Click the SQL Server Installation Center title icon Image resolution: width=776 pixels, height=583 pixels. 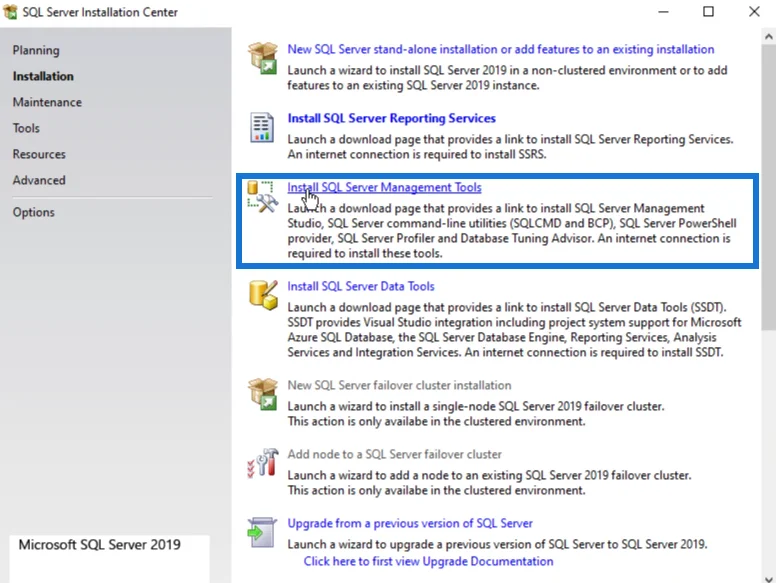[x=10, y=11]
